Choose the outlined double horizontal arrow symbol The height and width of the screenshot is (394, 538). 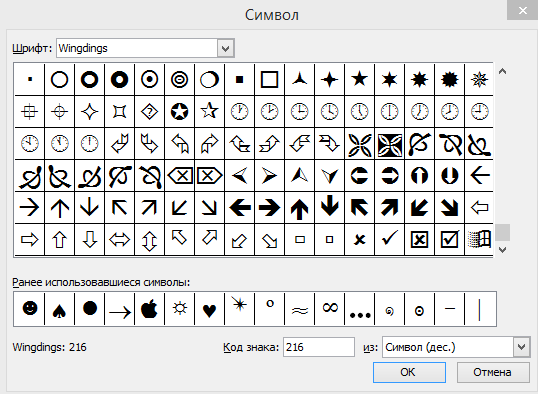[x=119, y=239]
